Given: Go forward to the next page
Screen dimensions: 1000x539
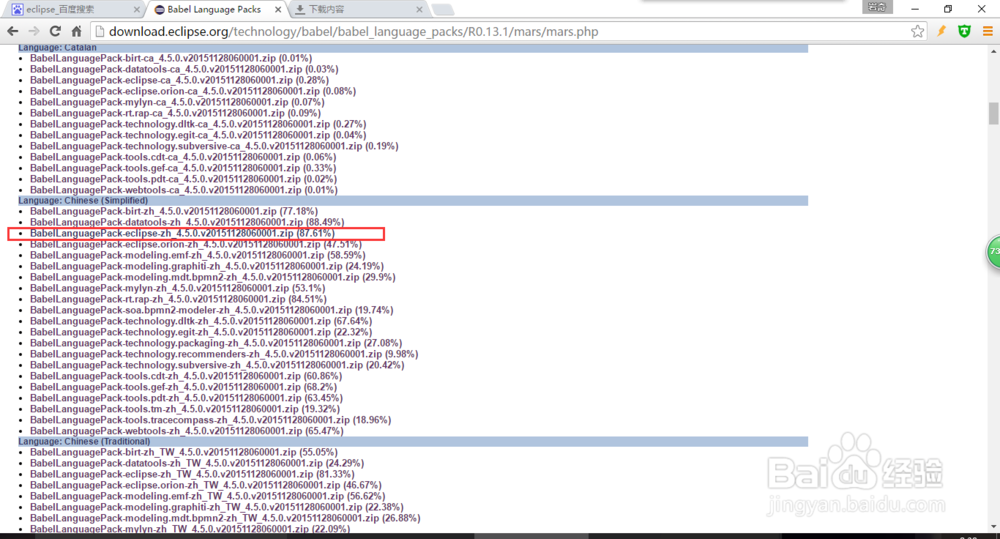Looking at the screenshot, I should (x=34, y=31).
